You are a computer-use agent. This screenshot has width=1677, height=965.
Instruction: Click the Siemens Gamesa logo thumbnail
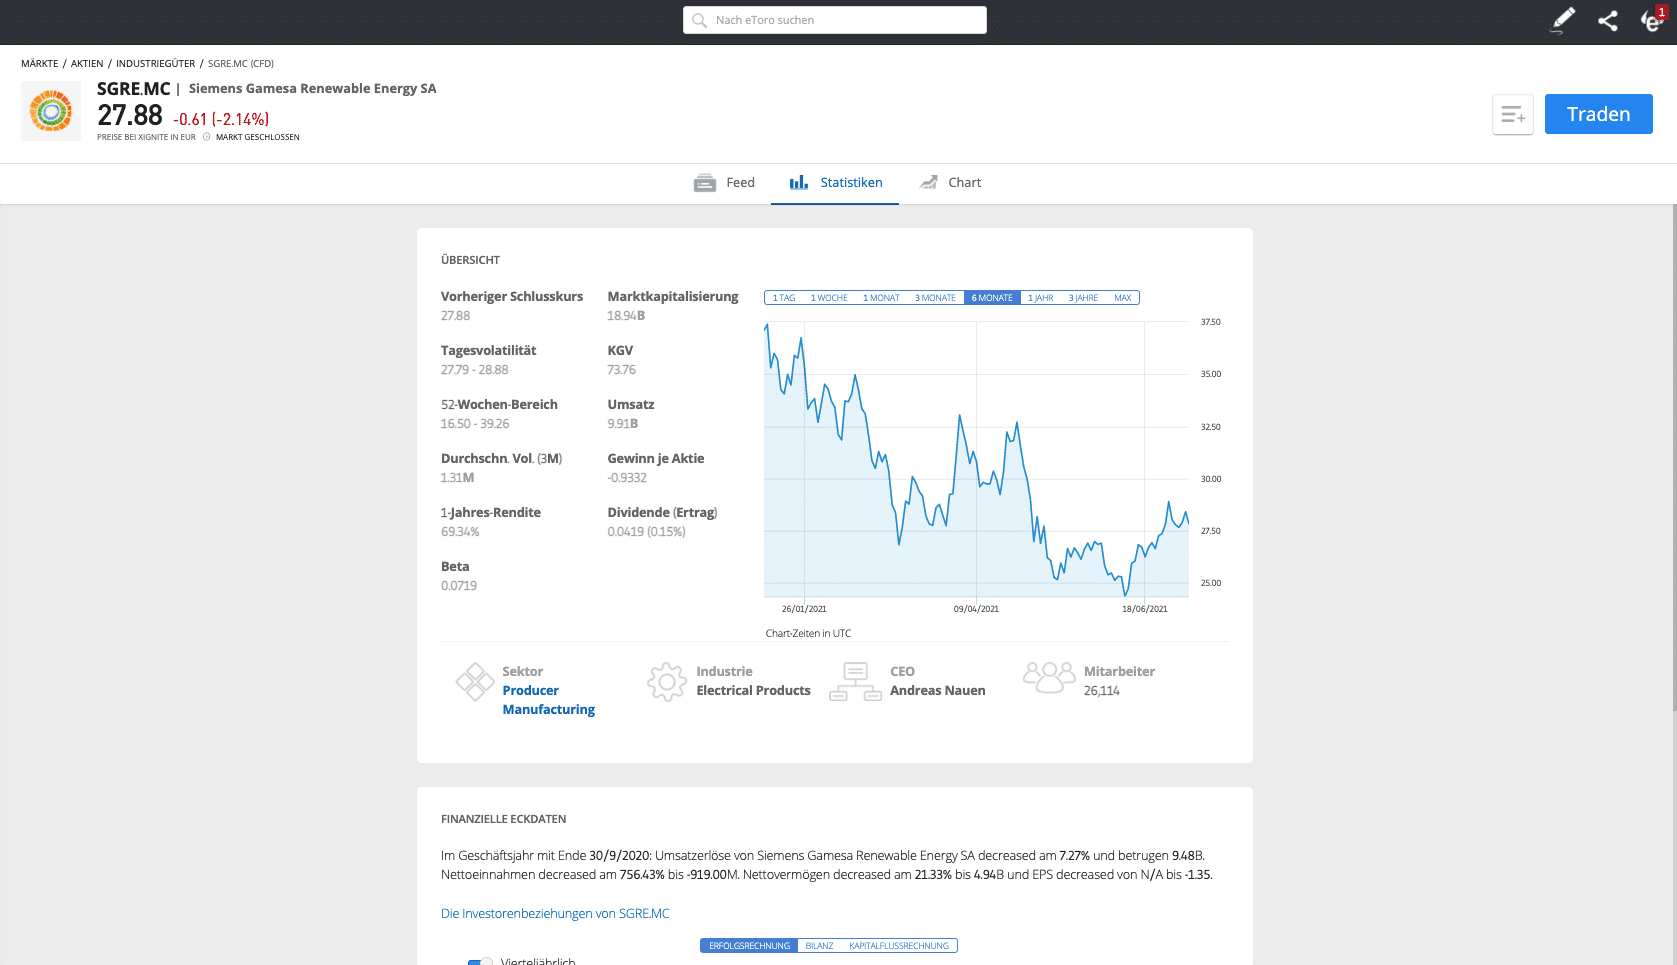click(x=51, y=111)
